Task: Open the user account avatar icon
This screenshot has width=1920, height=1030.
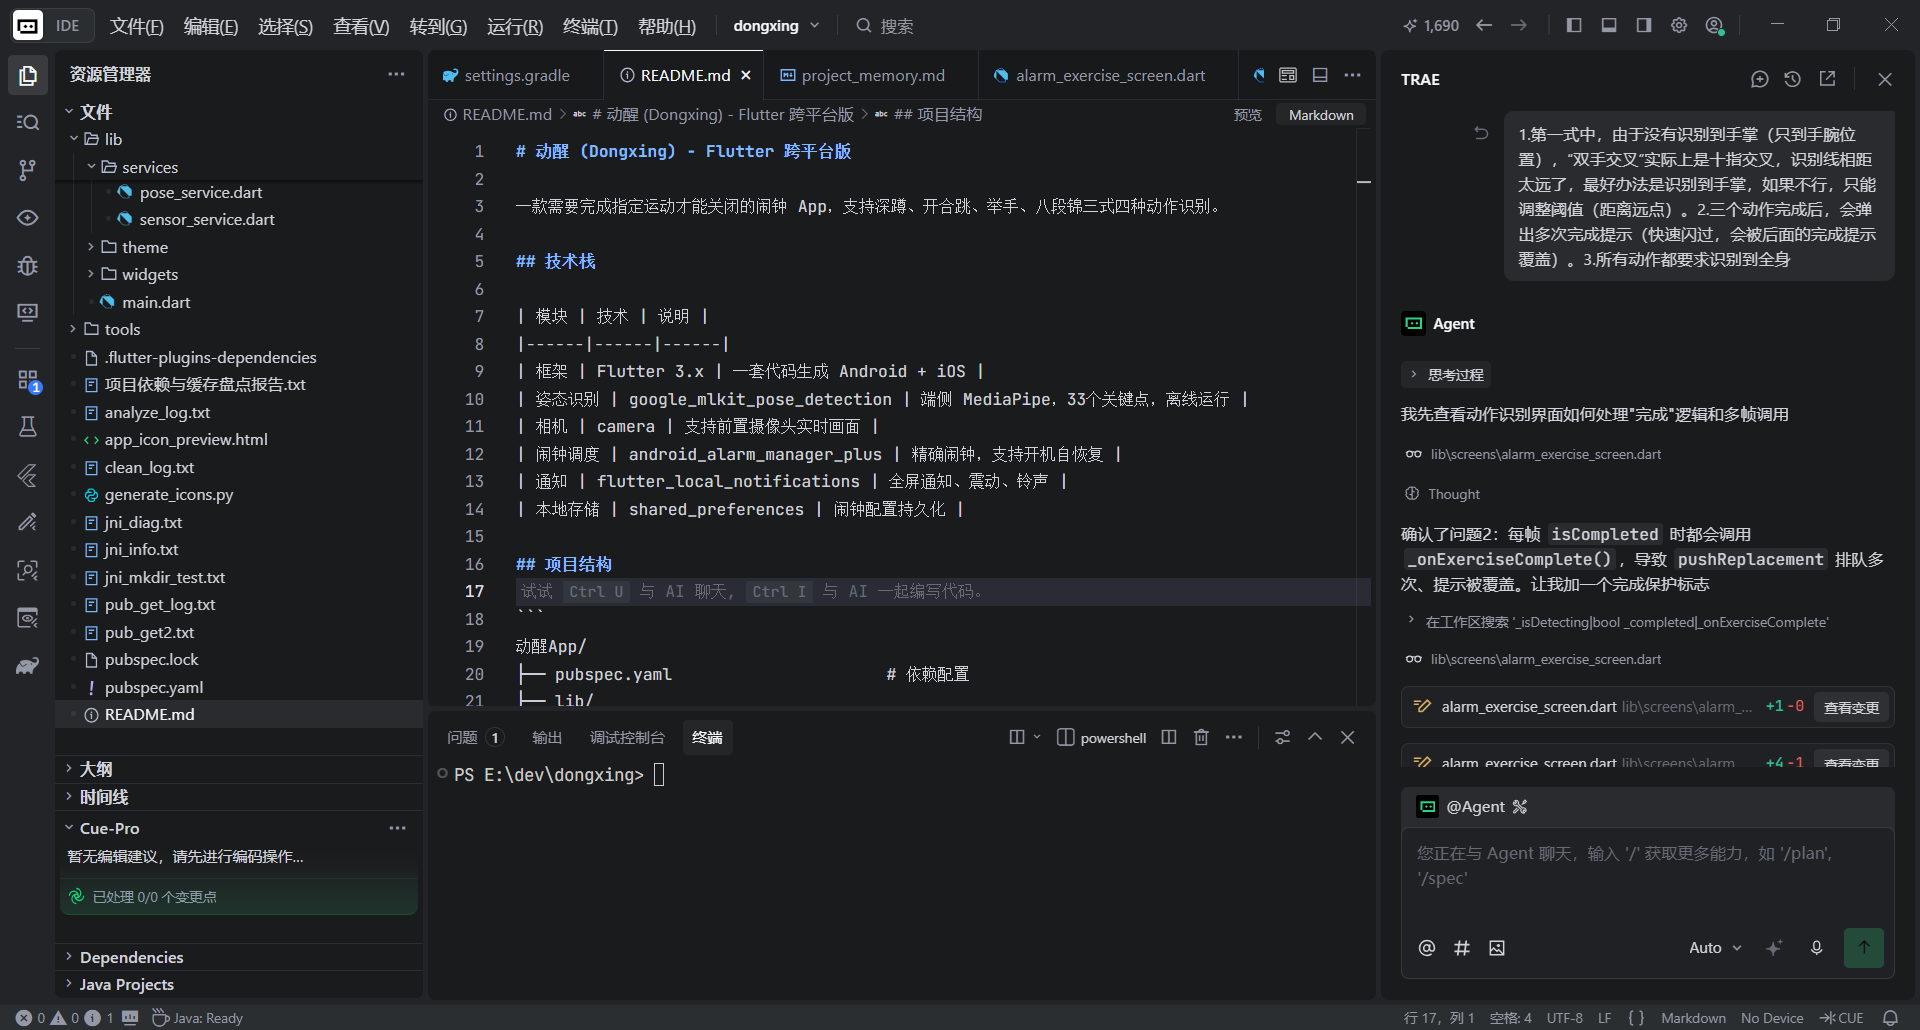Action: 1715,26
